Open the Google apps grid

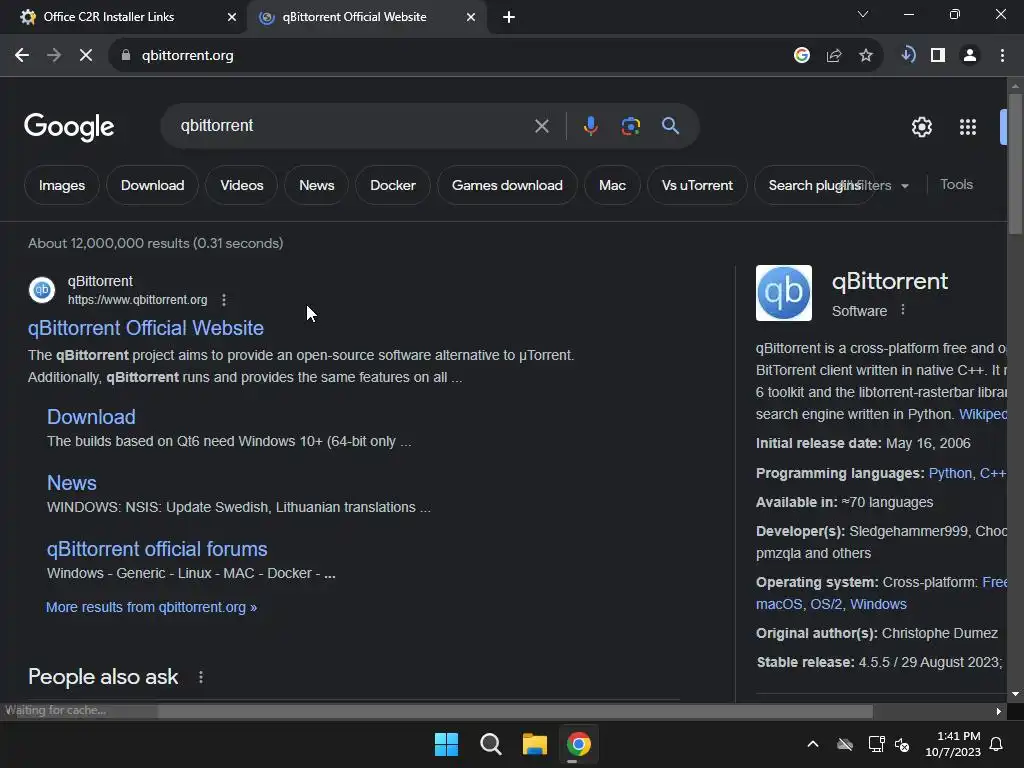[968, 127]
